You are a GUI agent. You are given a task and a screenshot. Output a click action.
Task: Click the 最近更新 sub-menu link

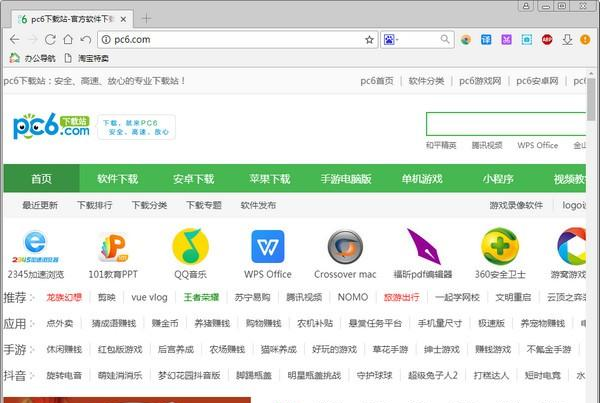pyautogui.click(x=40, y=205)
